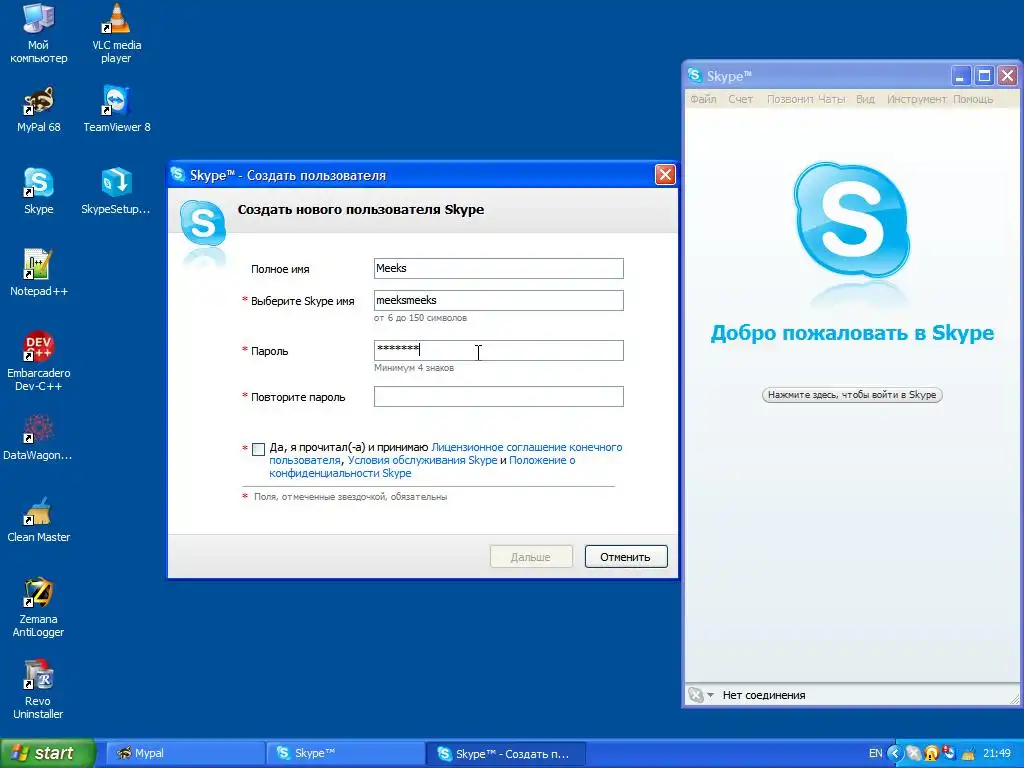The width and height of the screenshot is (1024, 768).
Task: Launch VLC media player desktop shortcut
Action: (116, 33)
